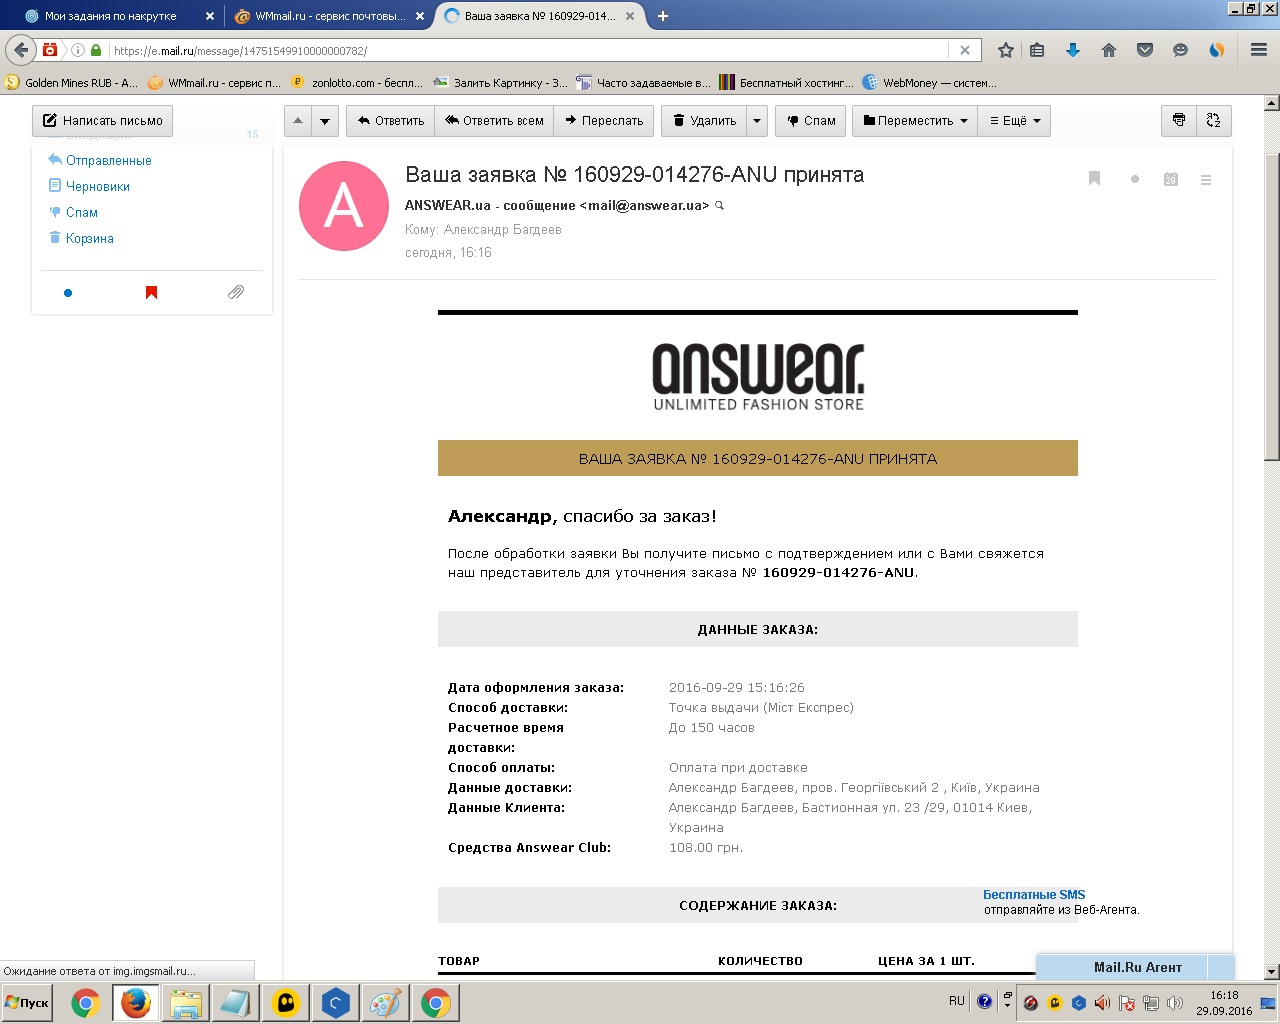Viewport: 1280px width, 1024px height.
Task: Open Golden Mines RUB bookmark
Action: tap(71, 83)
